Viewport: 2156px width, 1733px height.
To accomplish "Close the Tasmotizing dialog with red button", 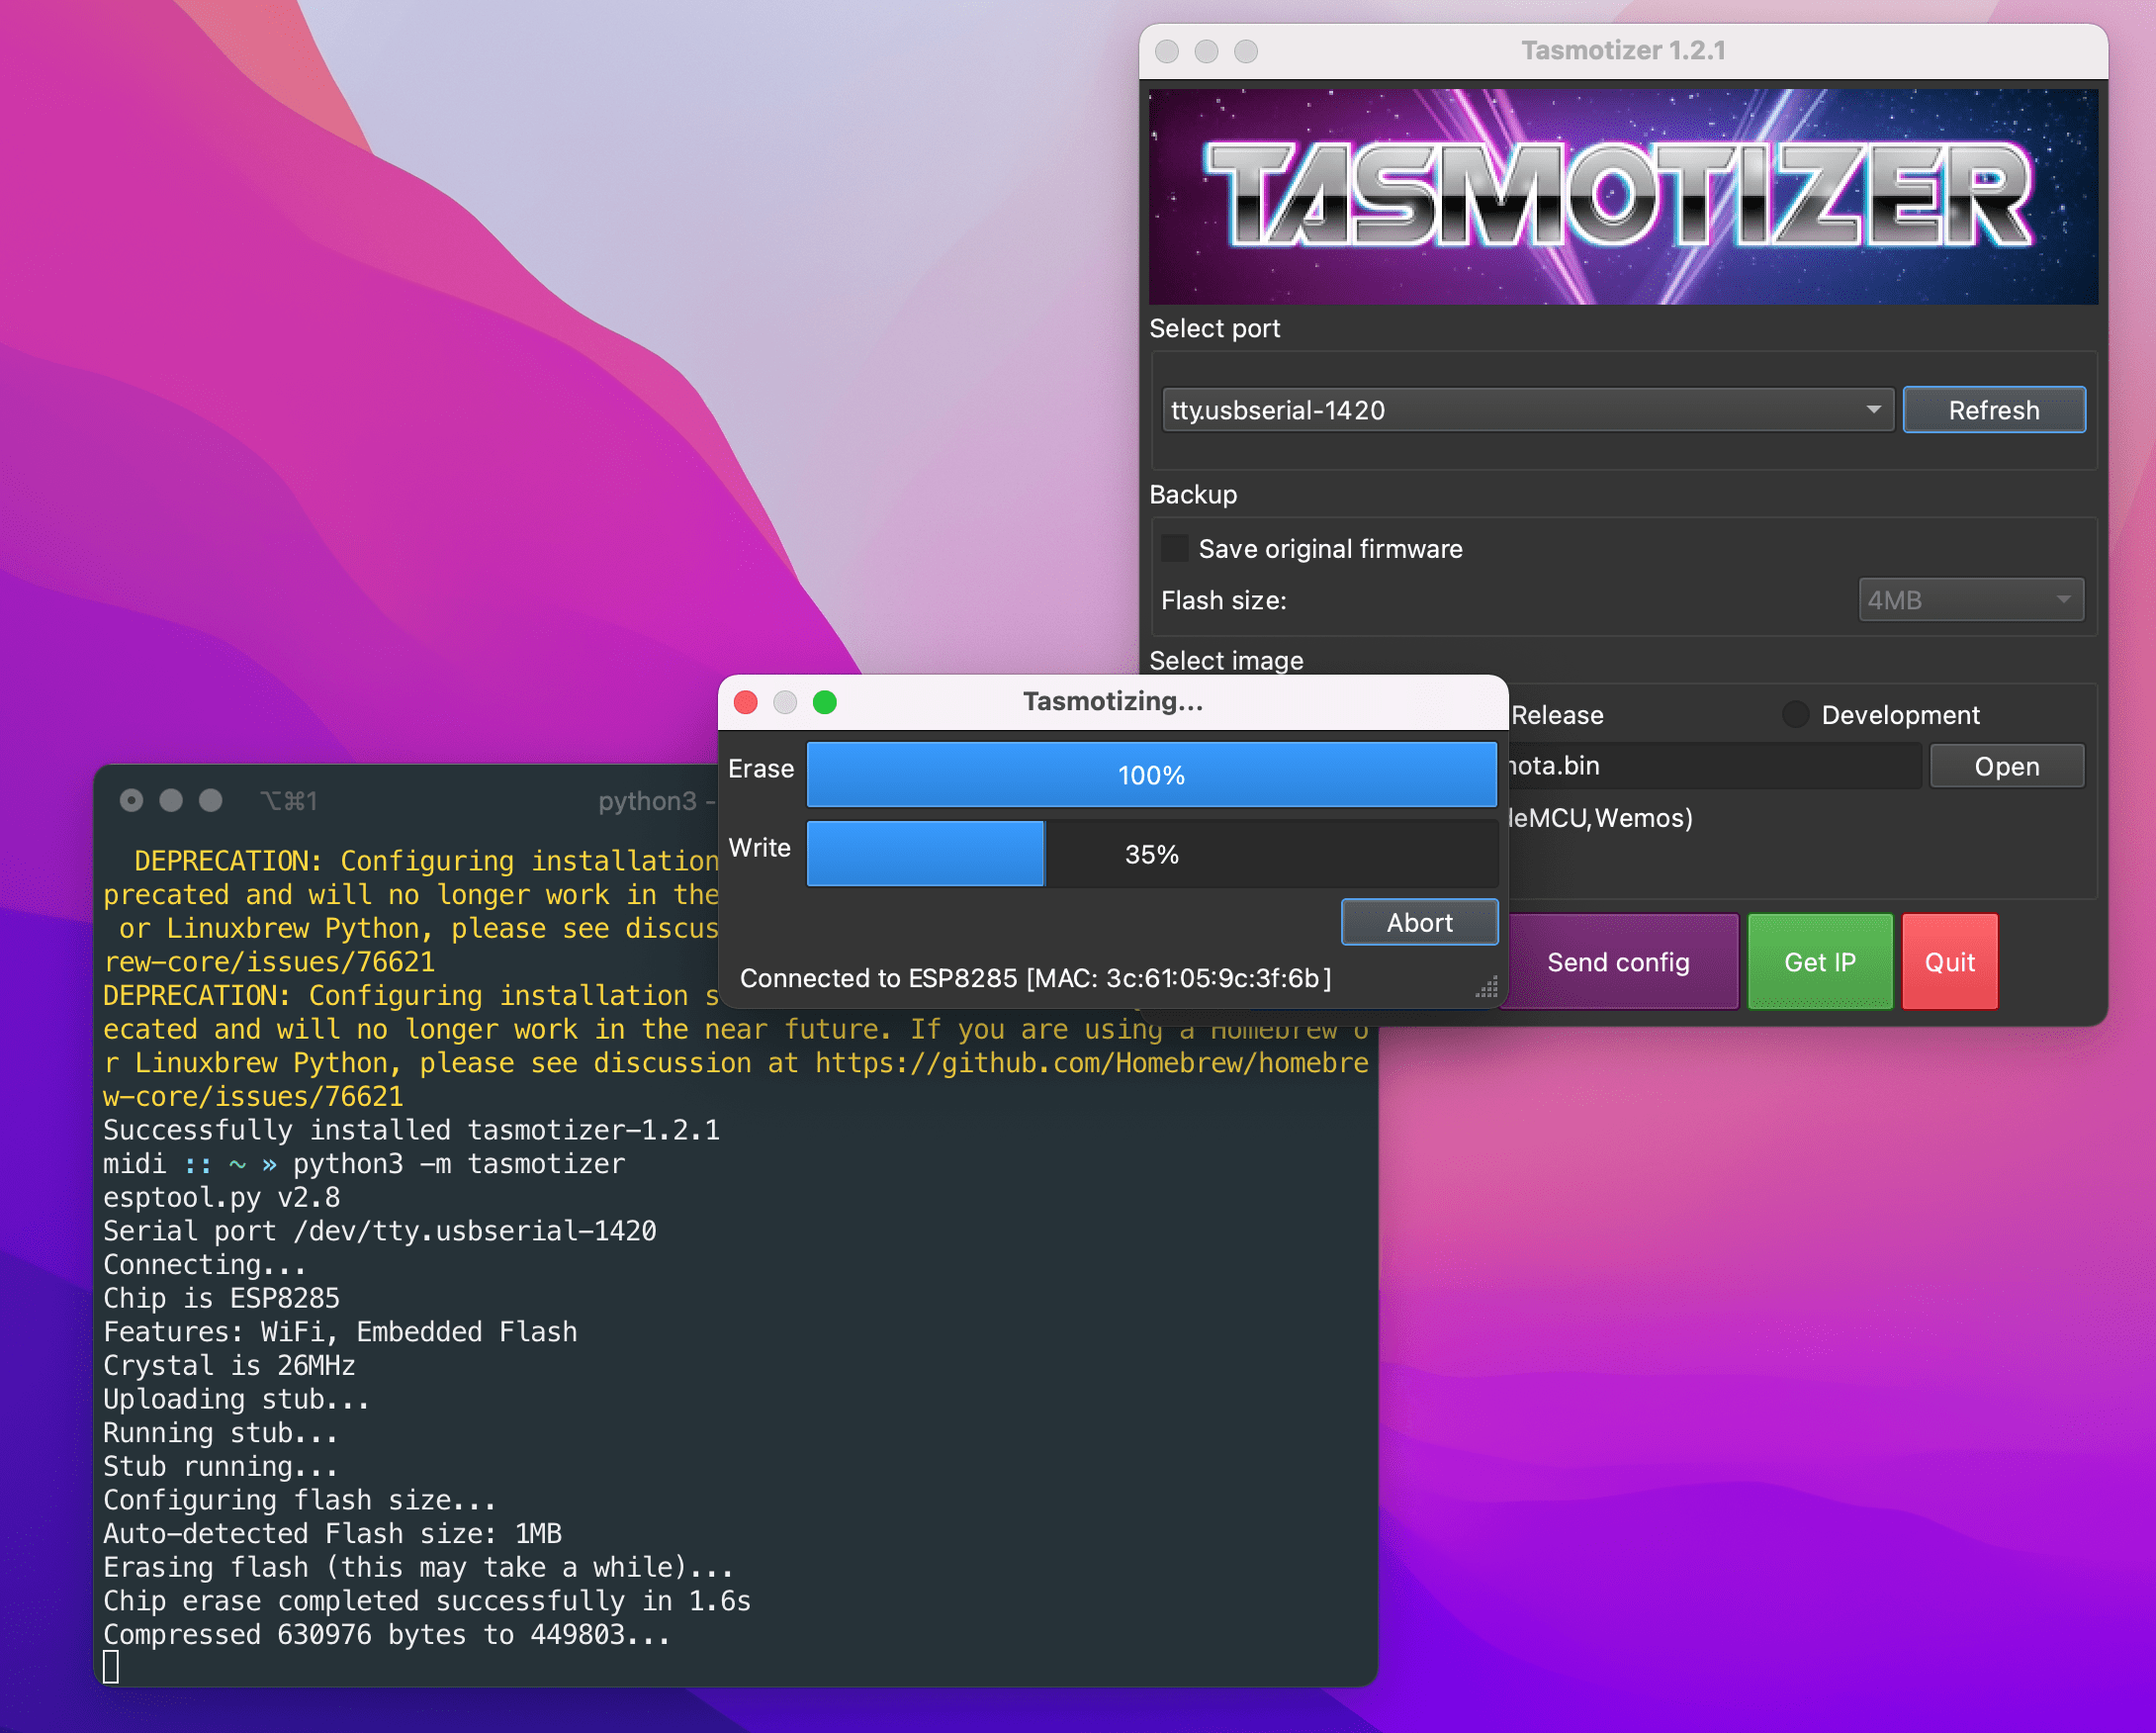I will tap(746, 702).
